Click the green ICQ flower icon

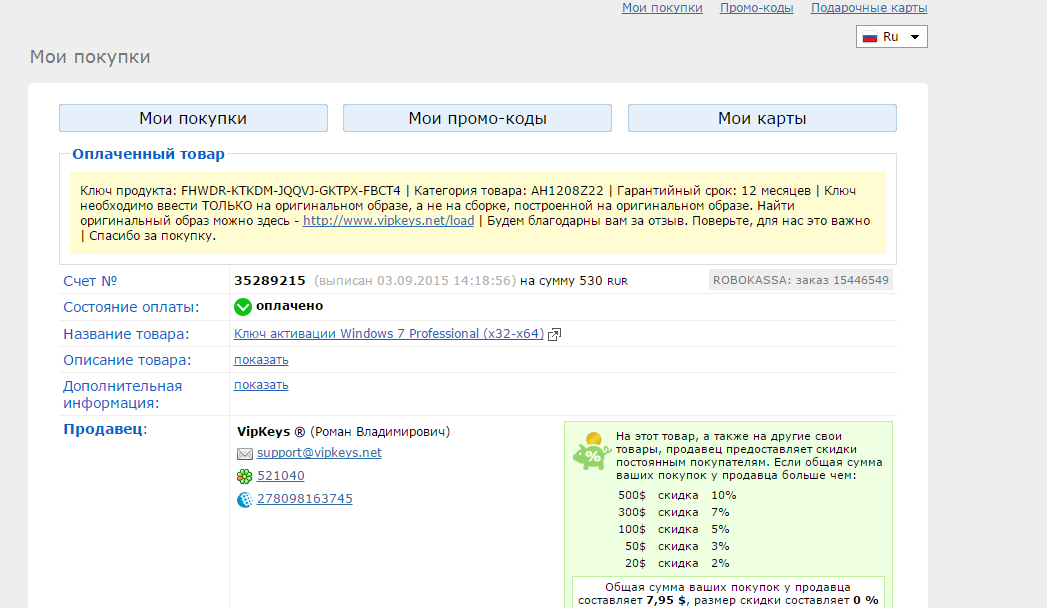tap(245, 477)
